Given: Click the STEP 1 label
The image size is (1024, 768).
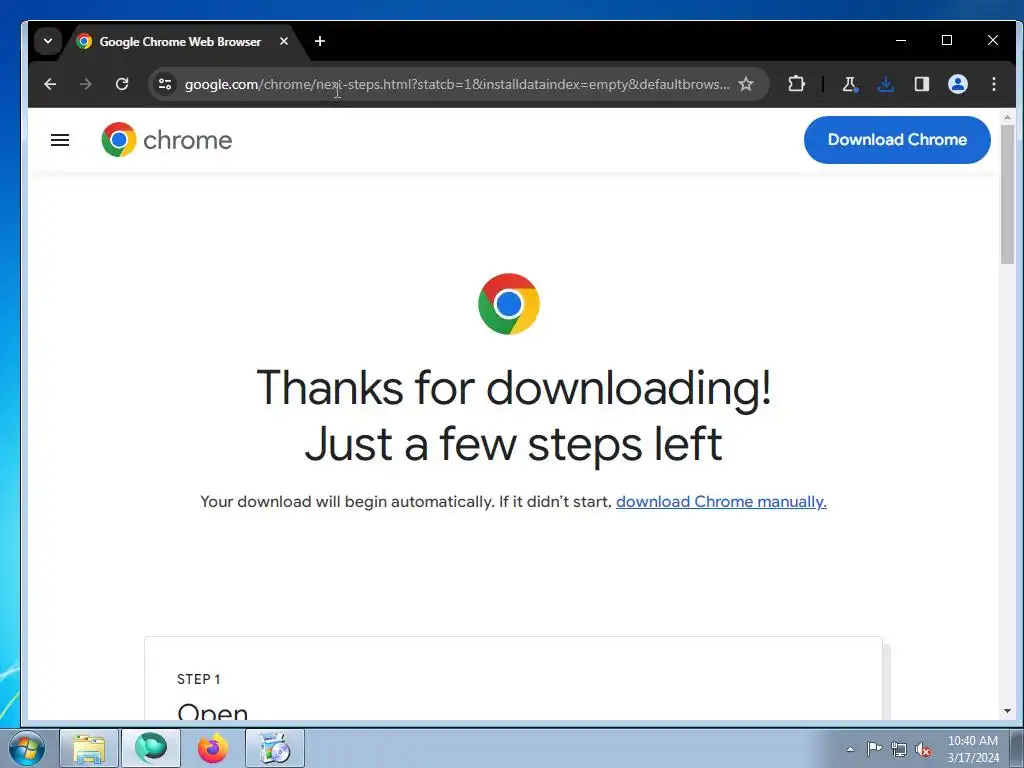Looking at the screenshot, I should point(199,679).
